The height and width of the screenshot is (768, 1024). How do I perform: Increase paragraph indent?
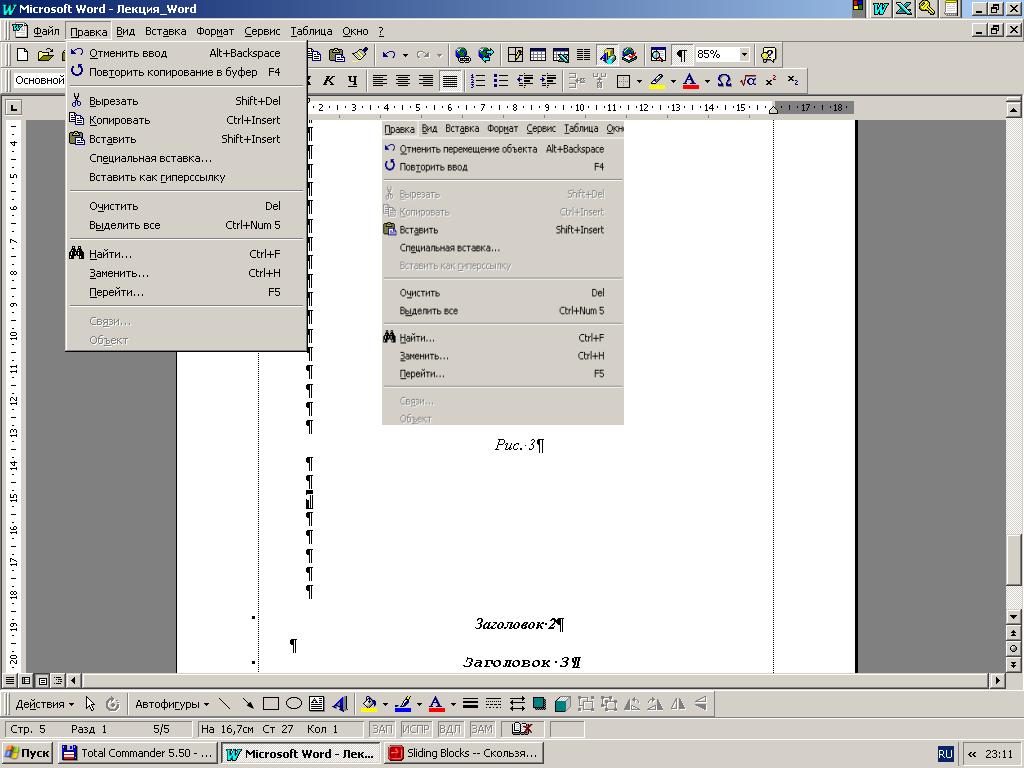tap(548, 80)
